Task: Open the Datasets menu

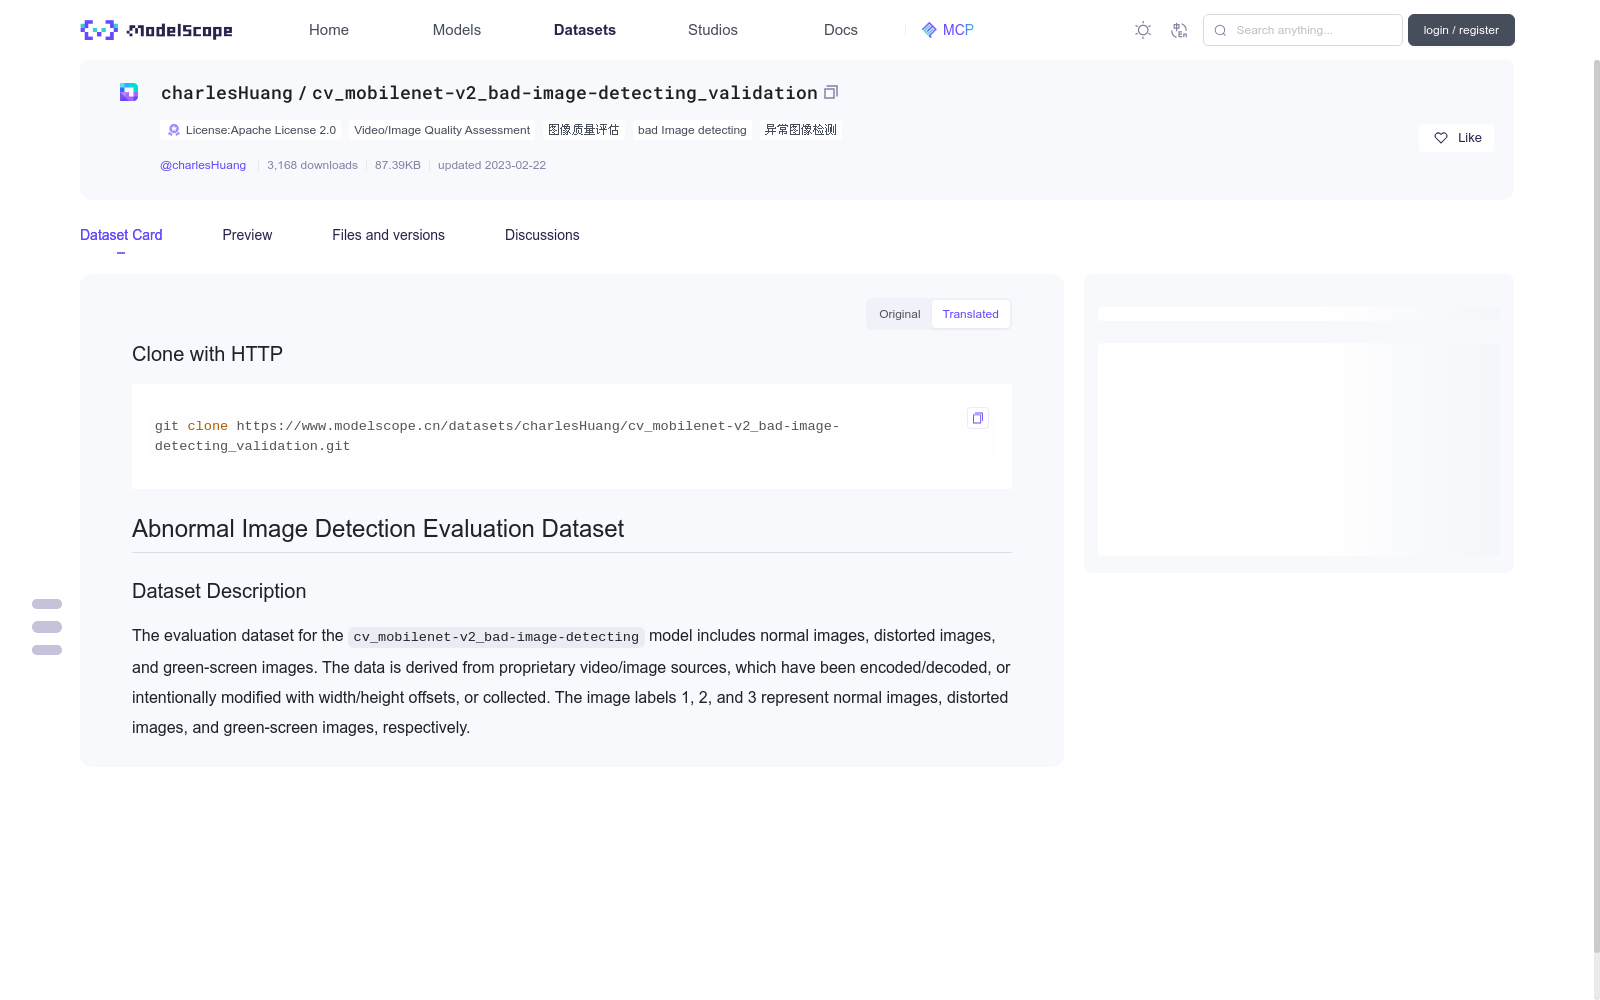Action: 585,30
